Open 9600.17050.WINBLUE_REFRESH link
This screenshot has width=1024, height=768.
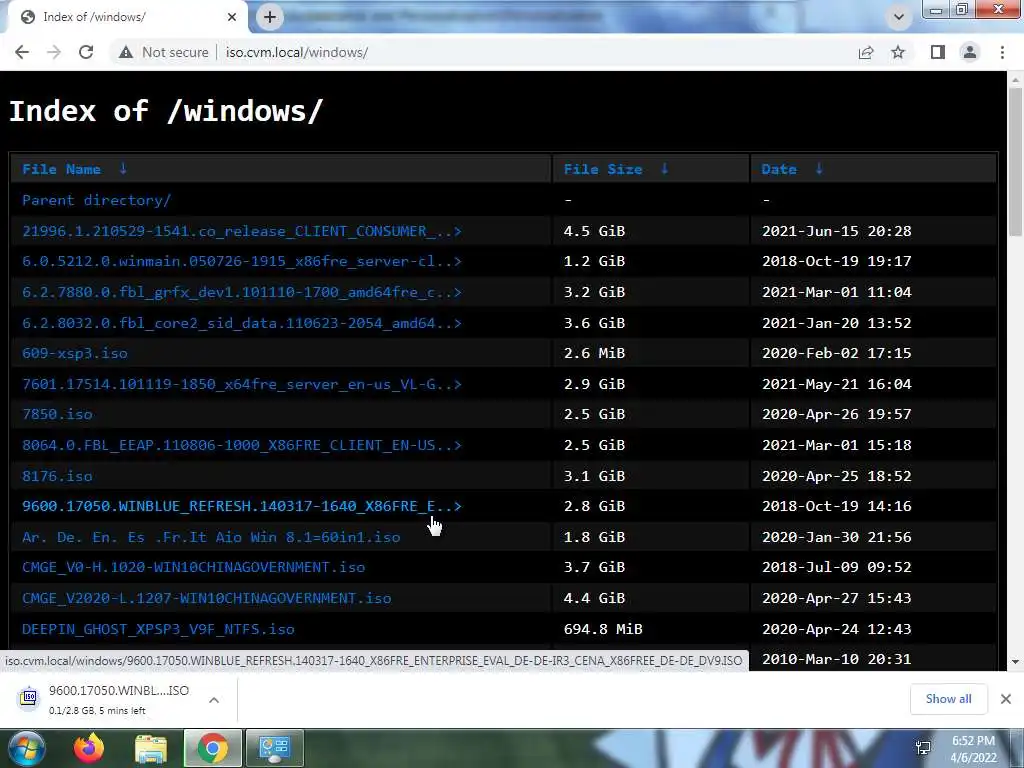pyautogui.click(x=242, y=506)
